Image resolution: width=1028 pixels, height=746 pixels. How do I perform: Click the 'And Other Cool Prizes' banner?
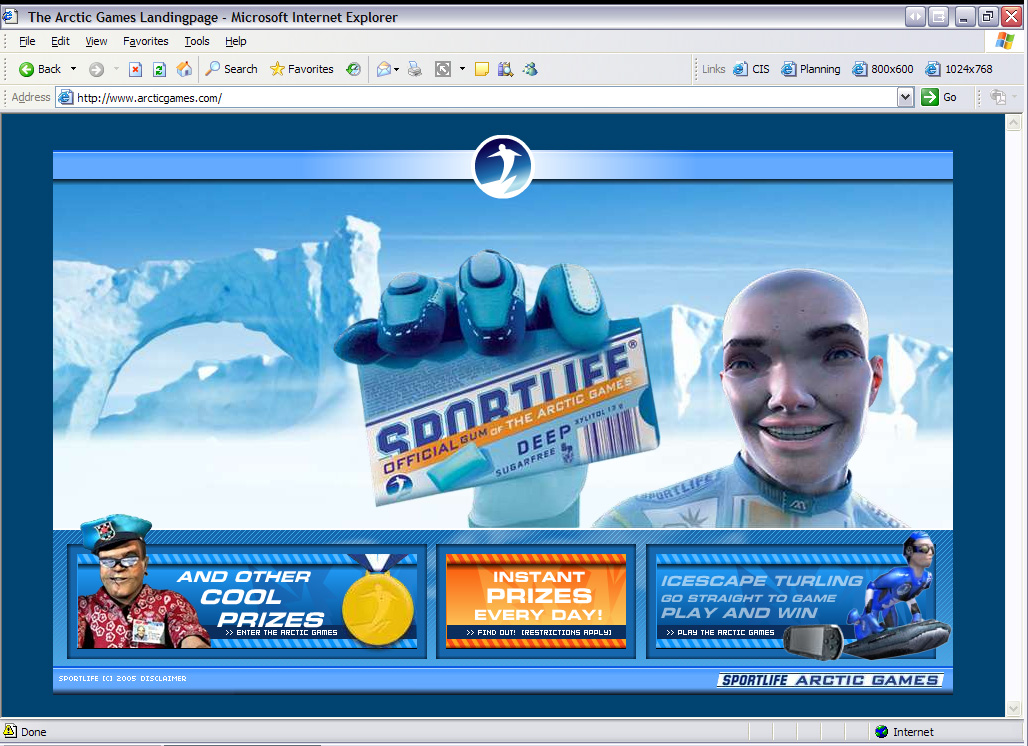point(247,601)
